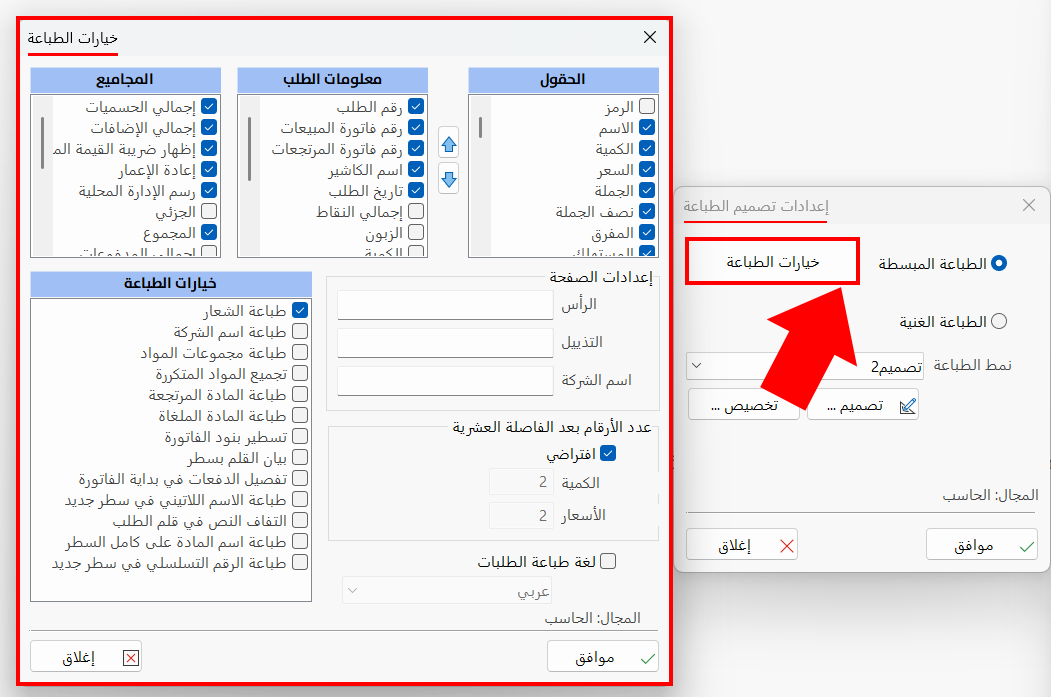
Task: Click the move down arrow icon
Action: (449, 178)
